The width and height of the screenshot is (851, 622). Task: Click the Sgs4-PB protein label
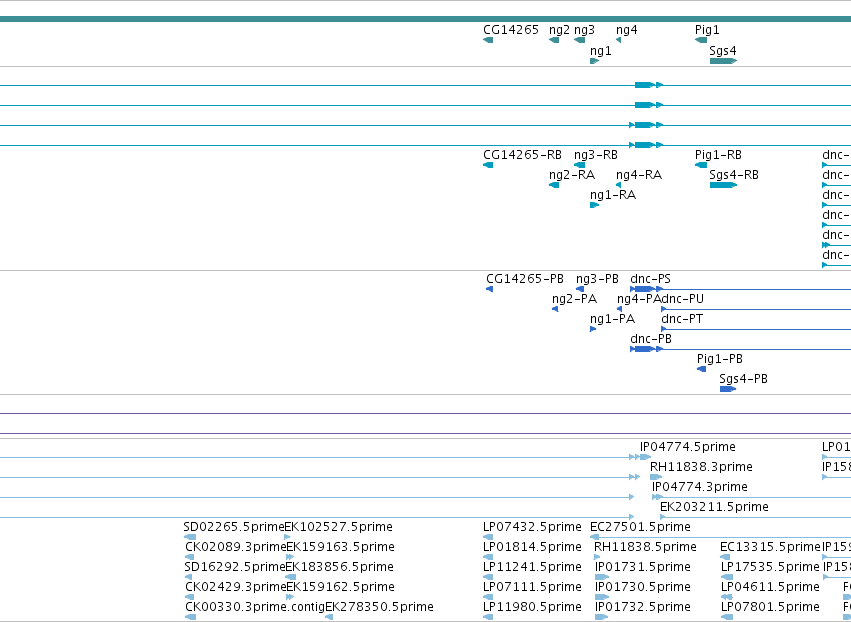(x=744, y=379)
